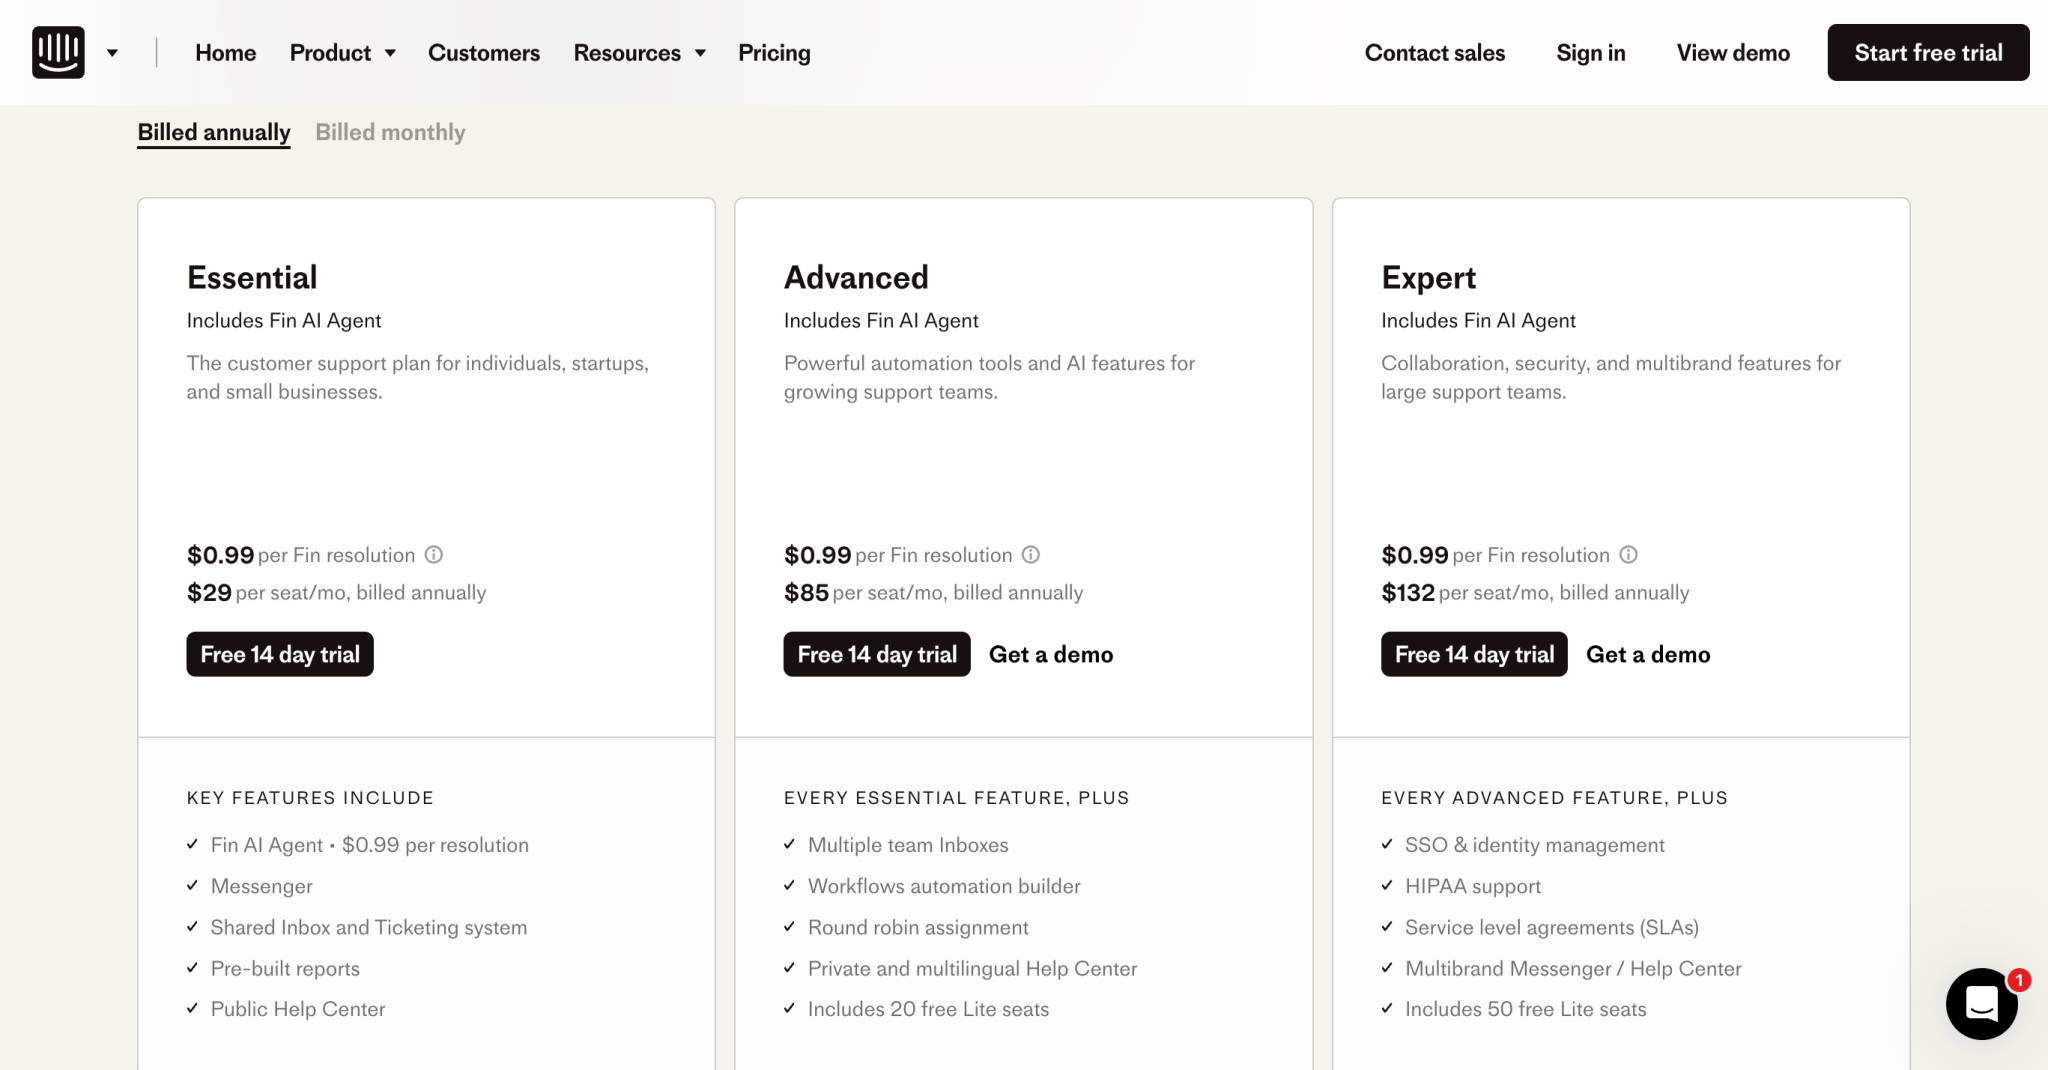This screenshot has width=2048, height=1070.
Task: Switch billing to Billed monthly
Action: (x=390, y=131)
